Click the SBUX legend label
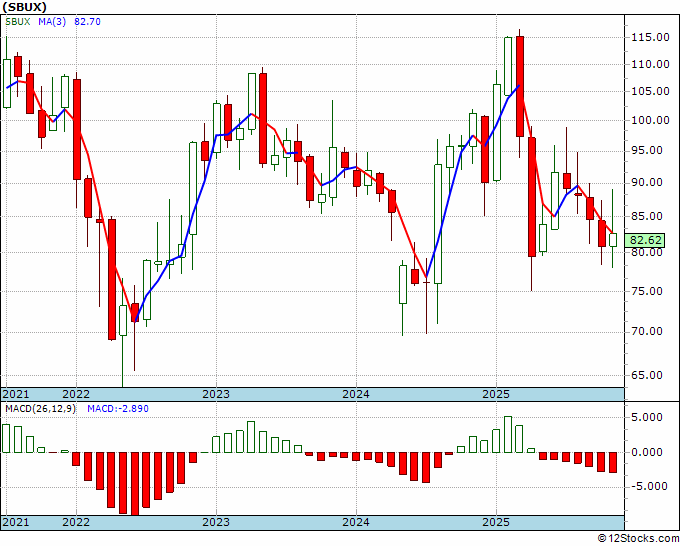Image resolution: width=680 pixels, height=546 pixels. (18, 22)
